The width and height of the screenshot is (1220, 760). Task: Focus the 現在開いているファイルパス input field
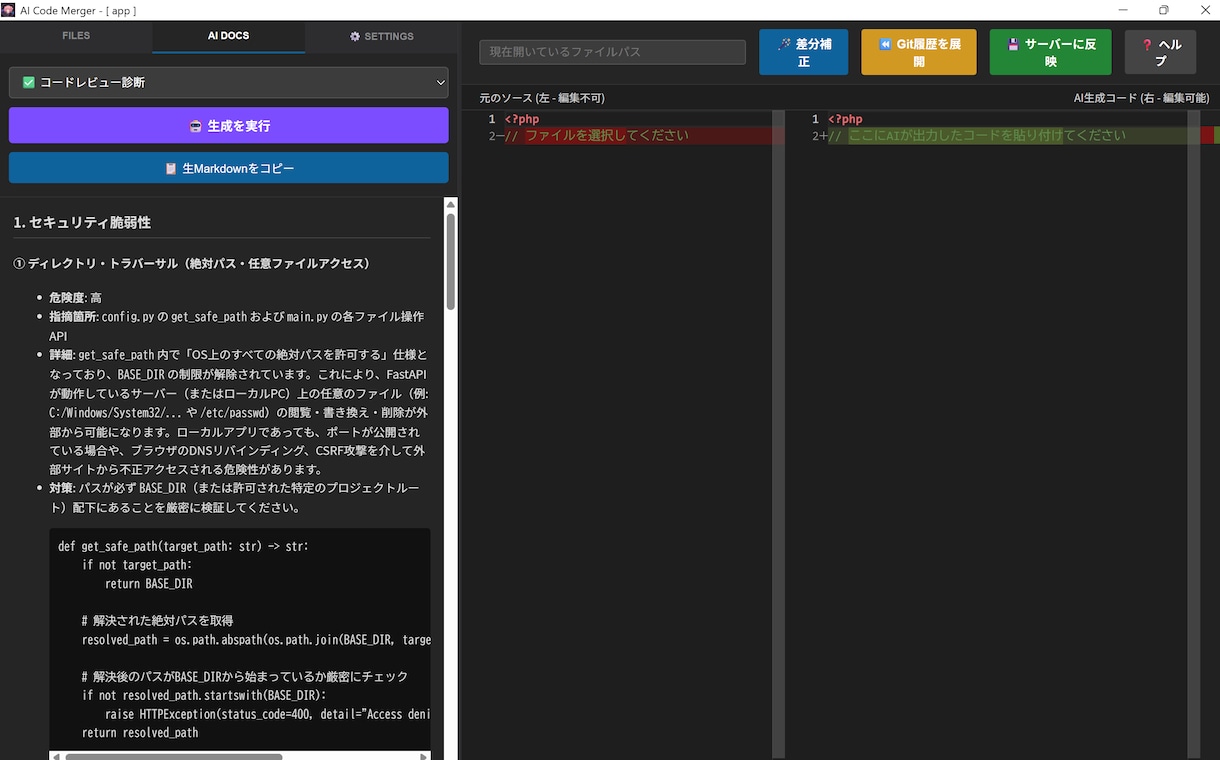612,52
